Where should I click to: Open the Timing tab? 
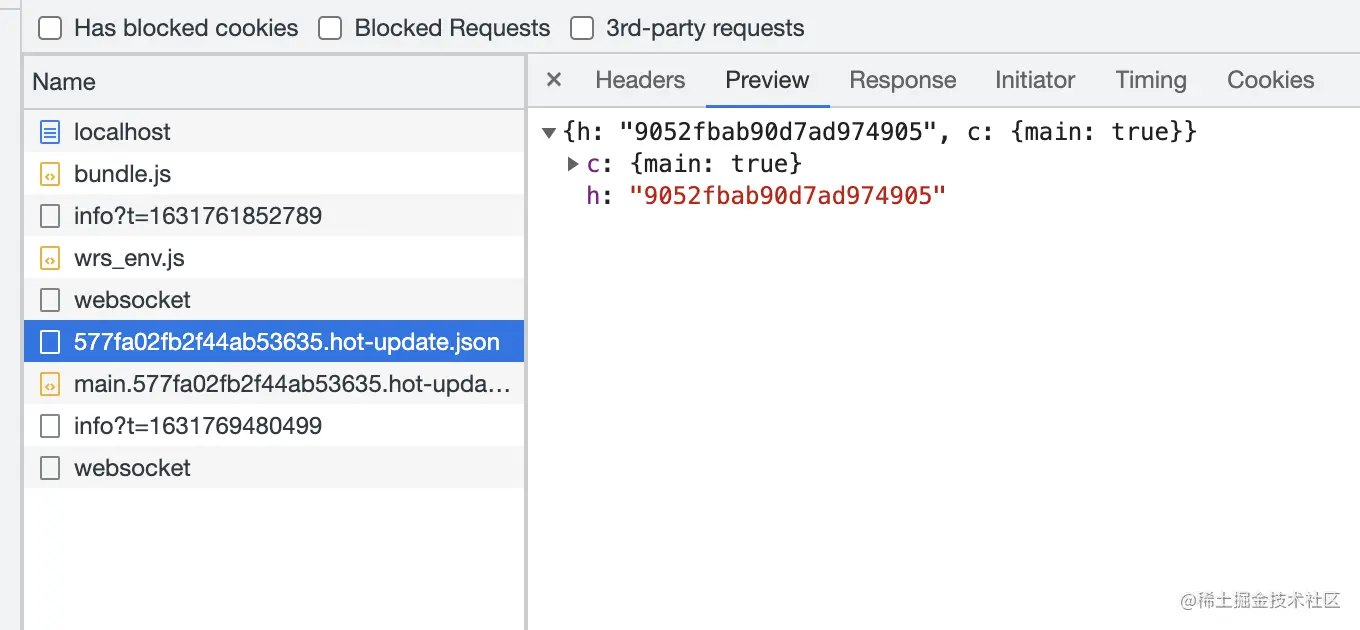pyautogui.click(x=1150, y=80)
